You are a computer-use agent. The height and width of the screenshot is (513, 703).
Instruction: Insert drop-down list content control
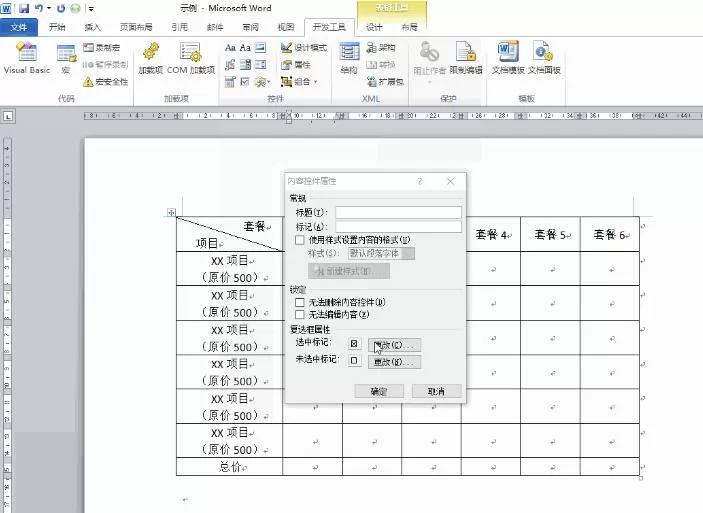[x=260, y=65]
